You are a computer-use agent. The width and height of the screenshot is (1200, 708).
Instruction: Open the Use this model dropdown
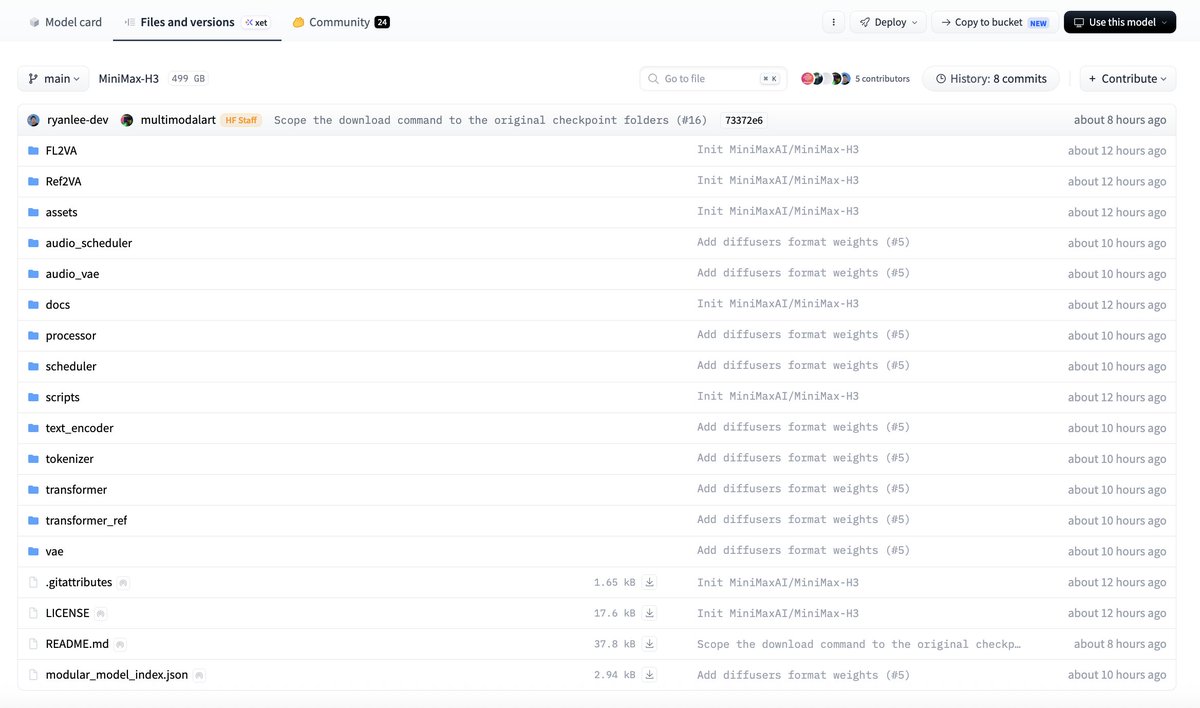(1120, 22)
